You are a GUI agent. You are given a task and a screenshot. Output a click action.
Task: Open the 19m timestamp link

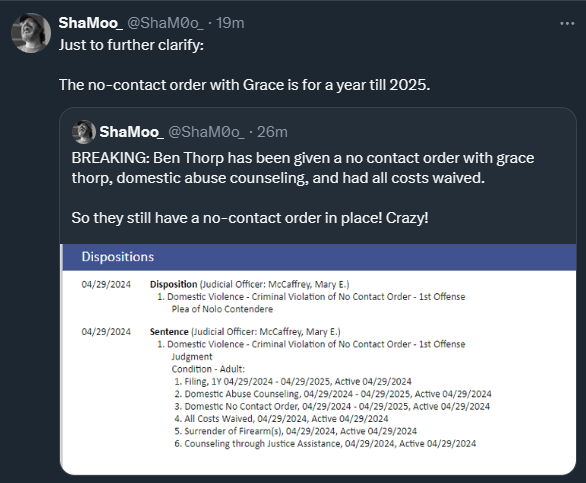[230, 23]
